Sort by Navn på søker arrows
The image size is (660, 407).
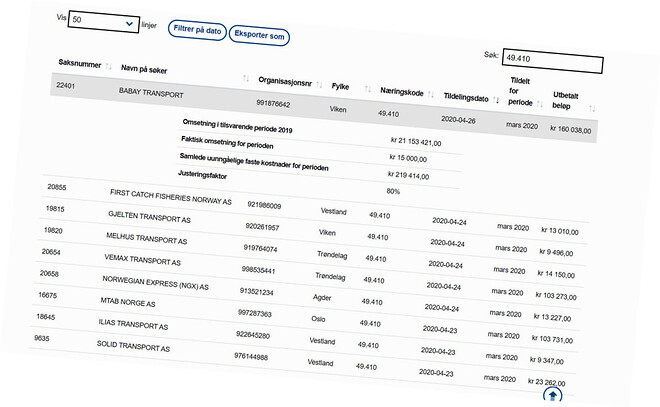pos(246,78)
